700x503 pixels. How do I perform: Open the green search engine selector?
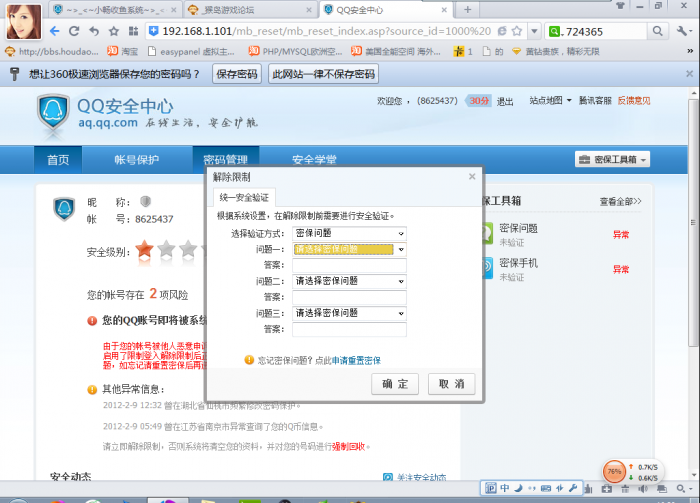(554, 31)
